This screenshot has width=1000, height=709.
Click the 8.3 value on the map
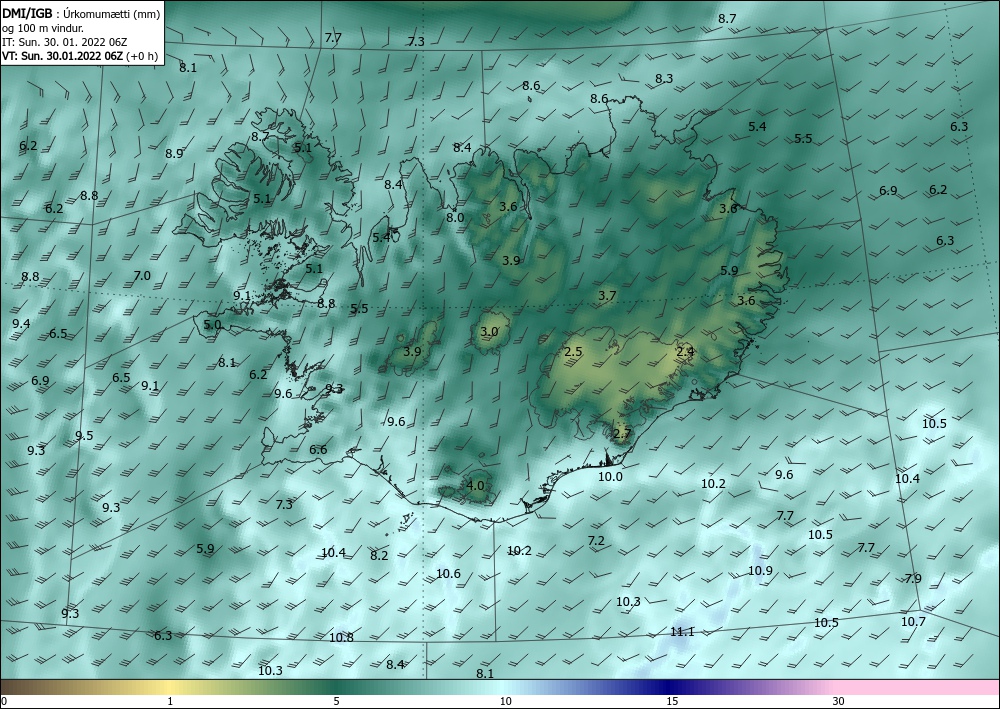[664, 78]
